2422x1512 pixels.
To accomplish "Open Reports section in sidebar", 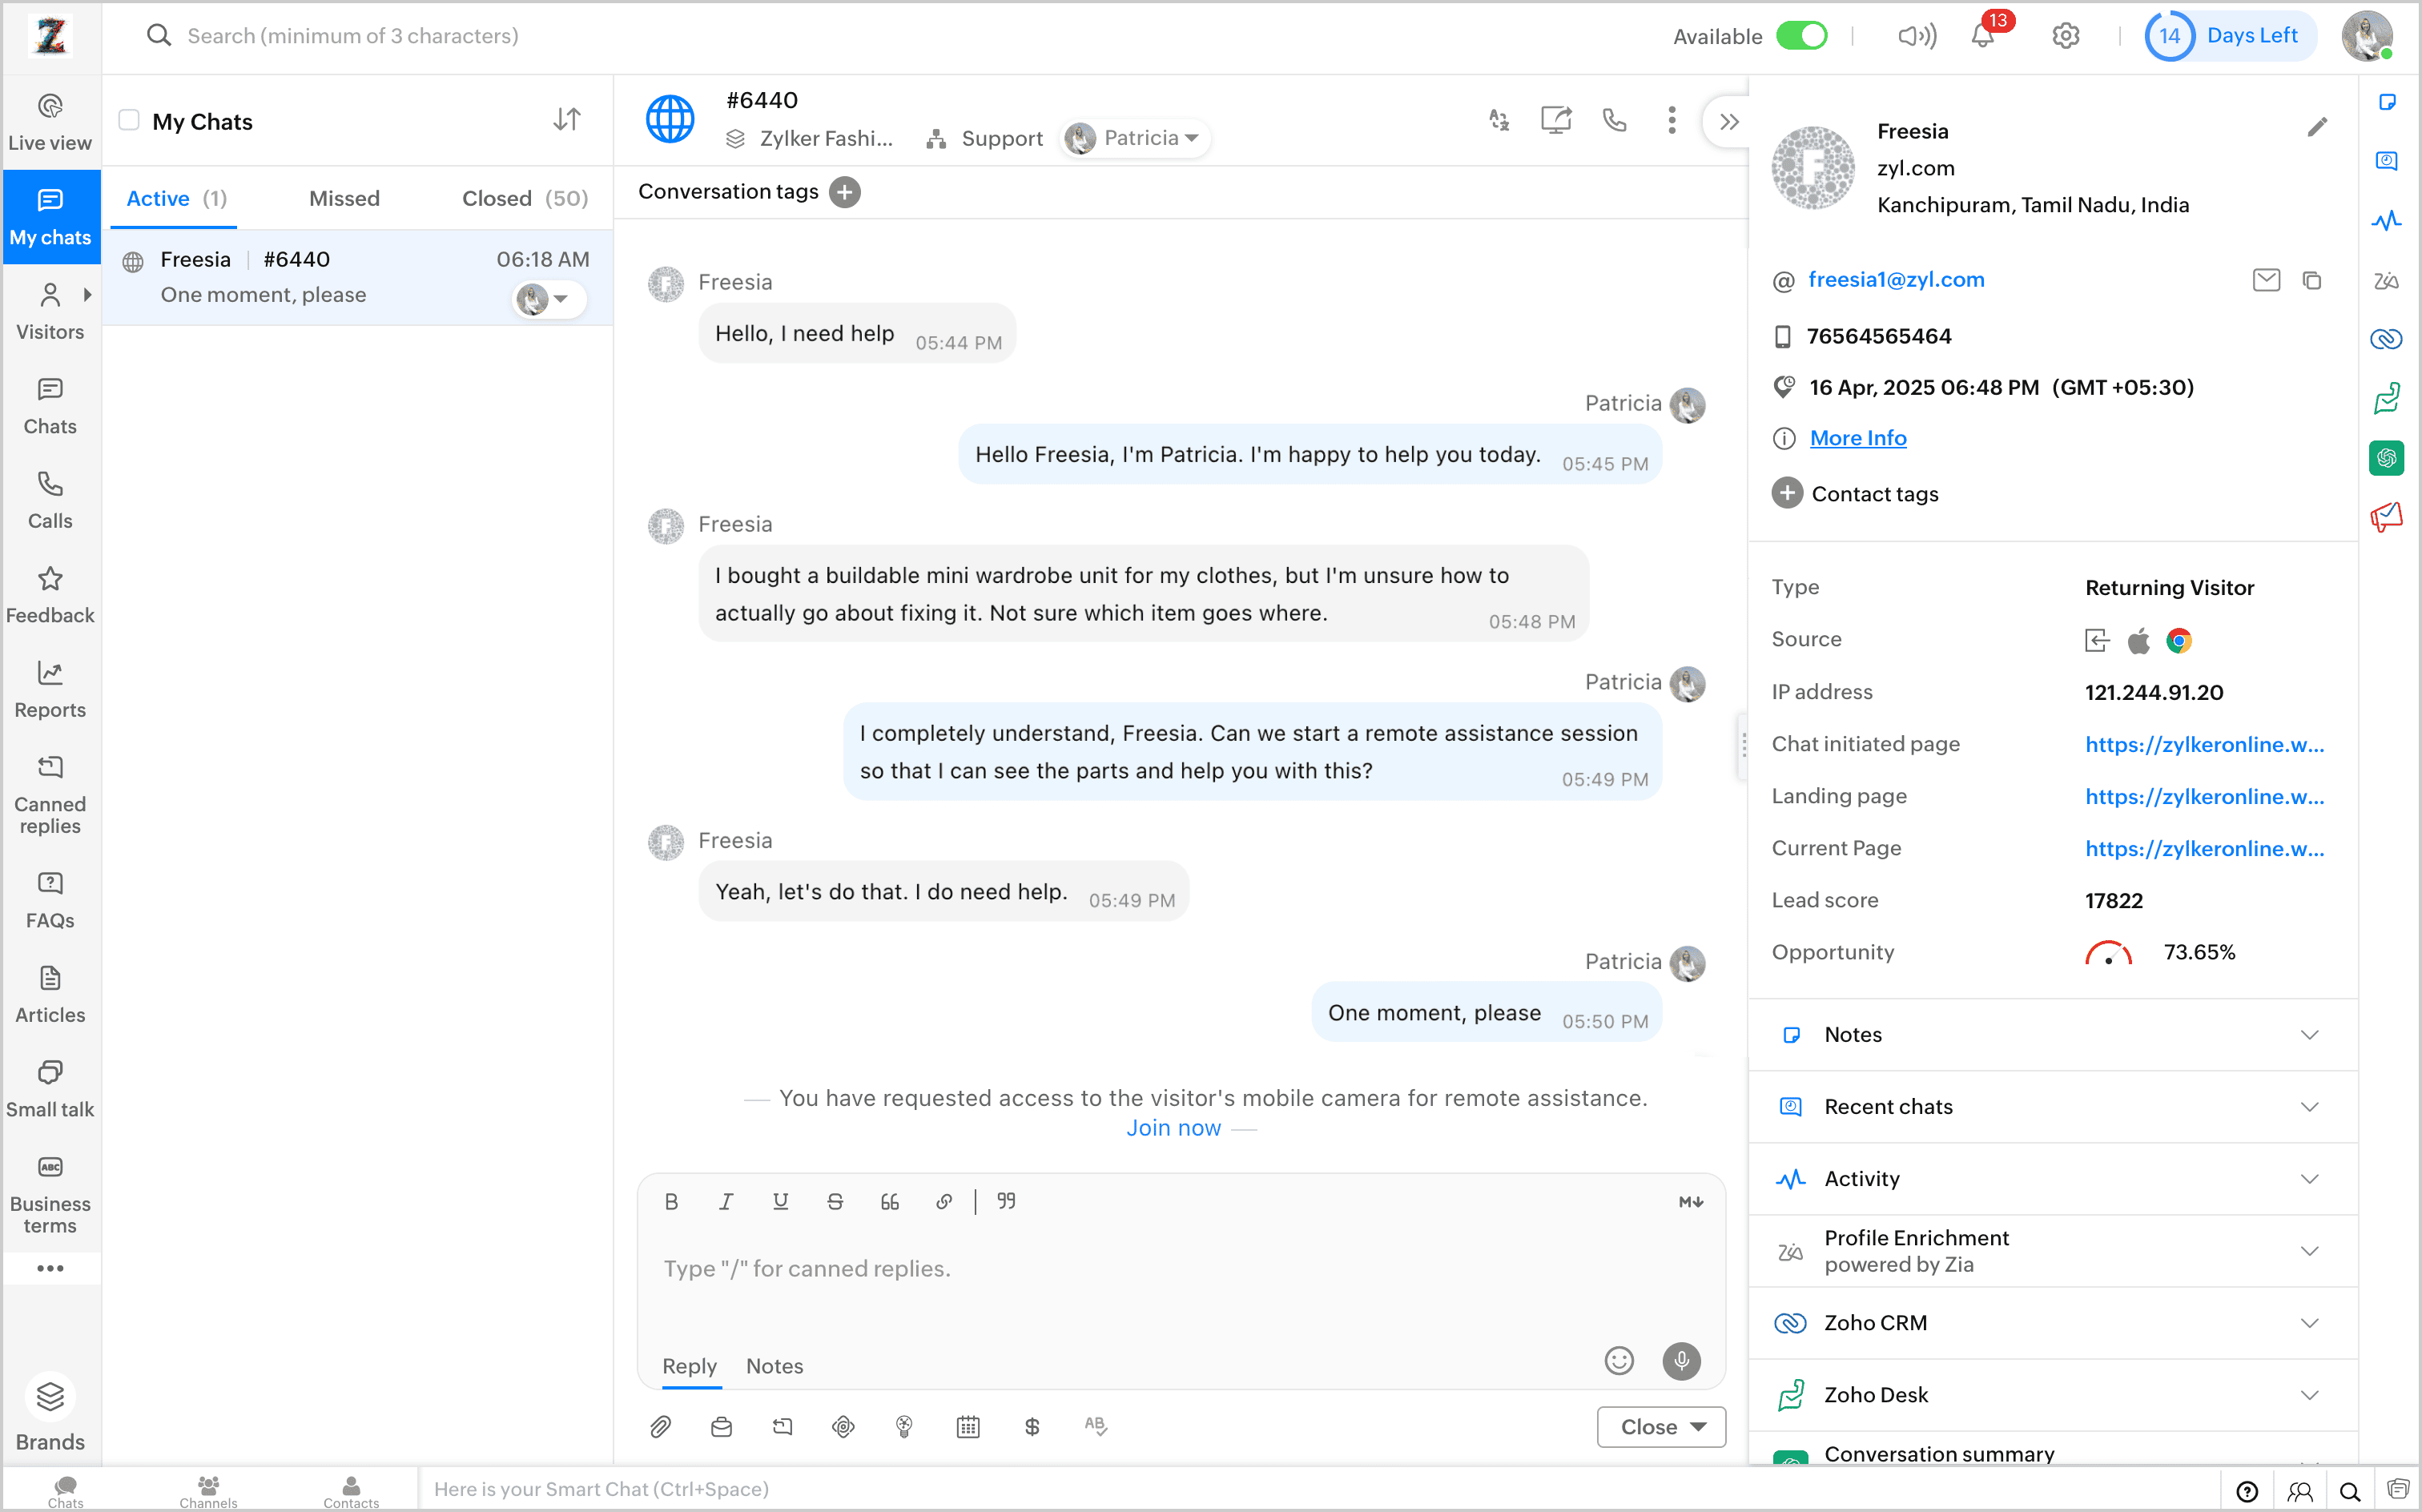I will tap(50, 690).
